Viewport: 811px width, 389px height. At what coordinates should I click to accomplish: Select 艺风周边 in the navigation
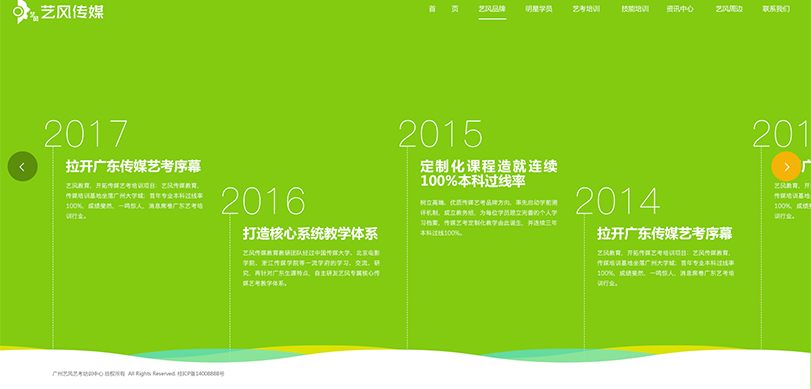point(729,9)
